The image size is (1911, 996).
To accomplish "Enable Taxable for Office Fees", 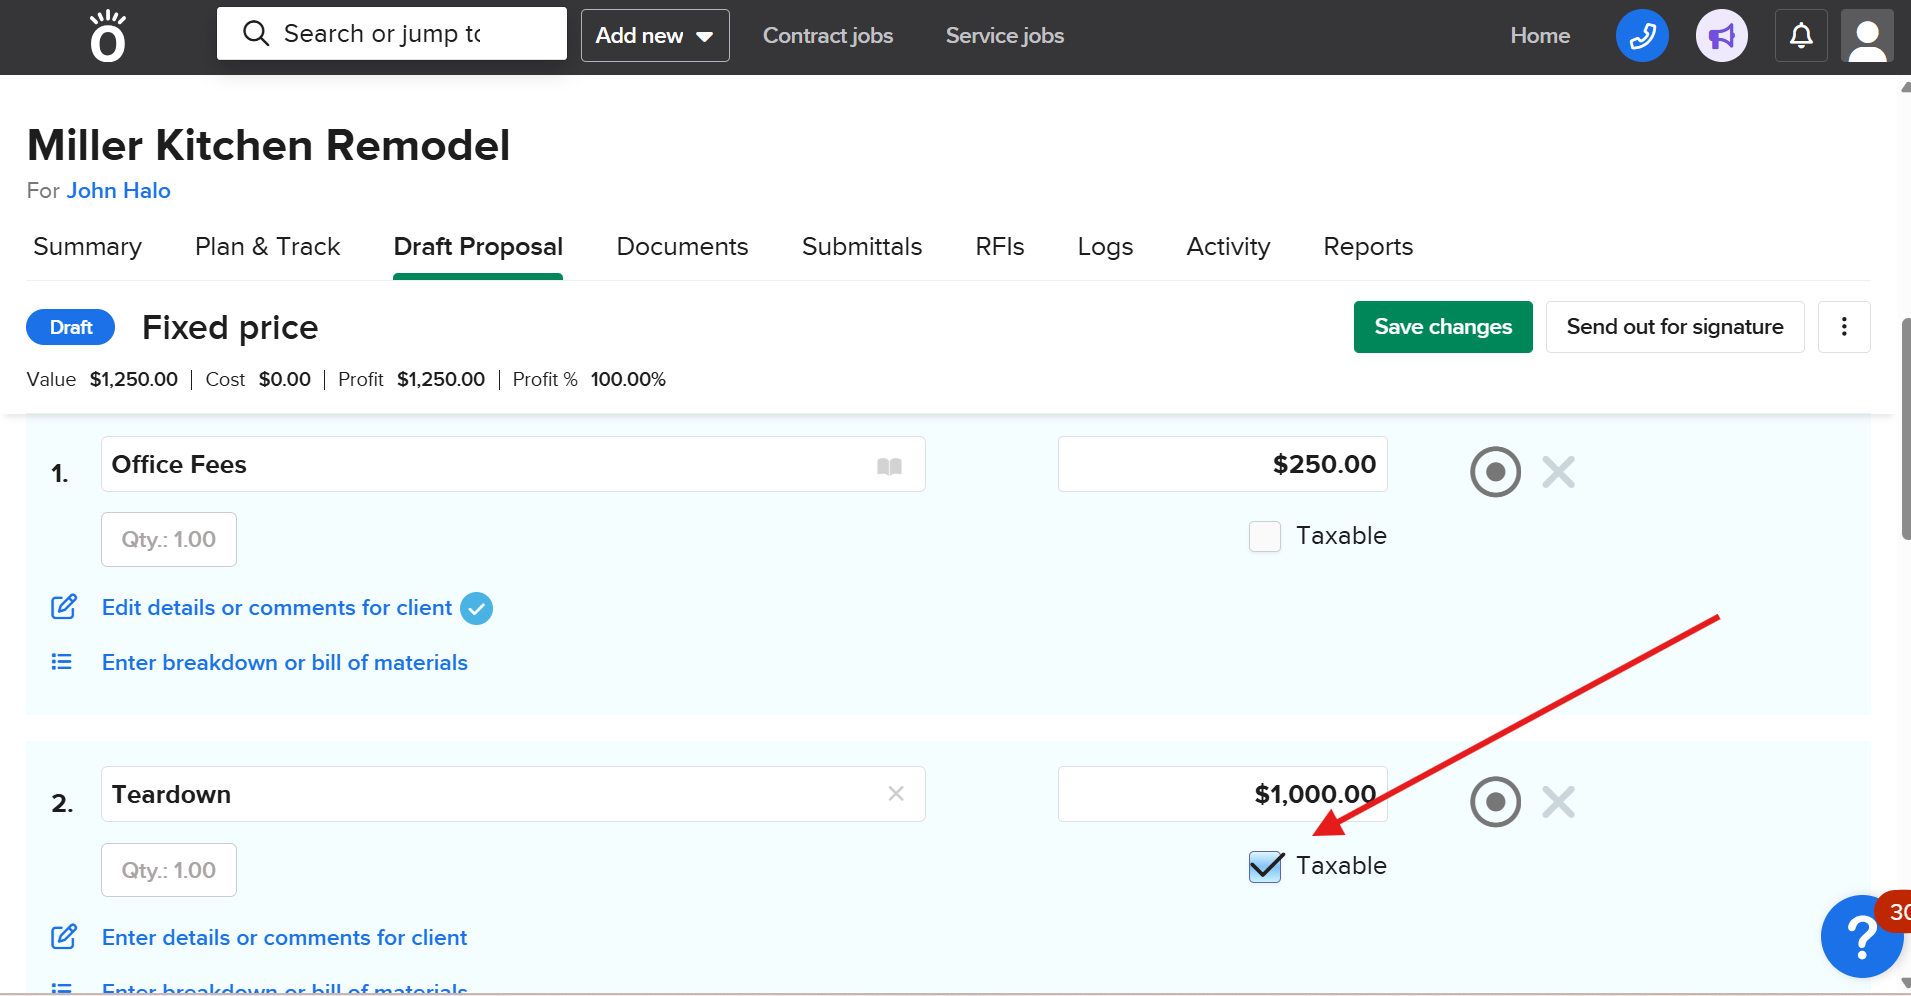I will (x=1265, y=536).
